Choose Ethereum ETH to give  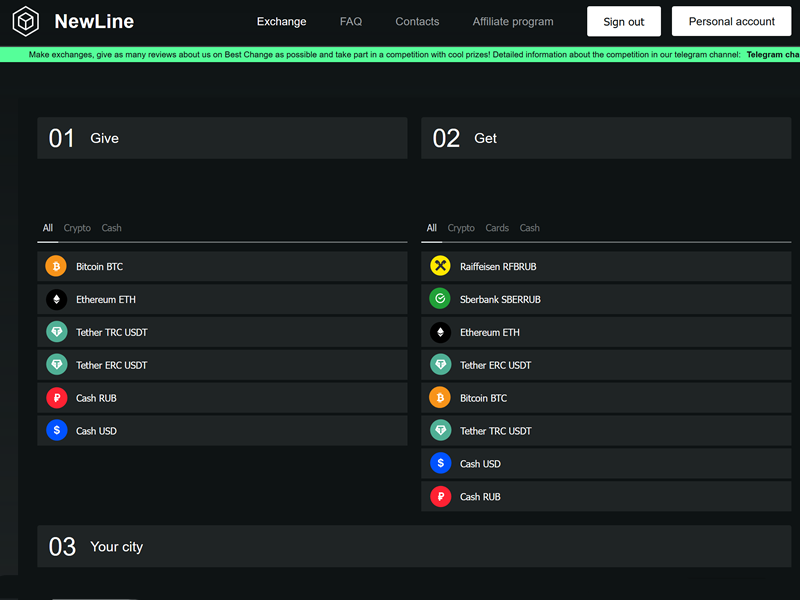tap(222, 299)
